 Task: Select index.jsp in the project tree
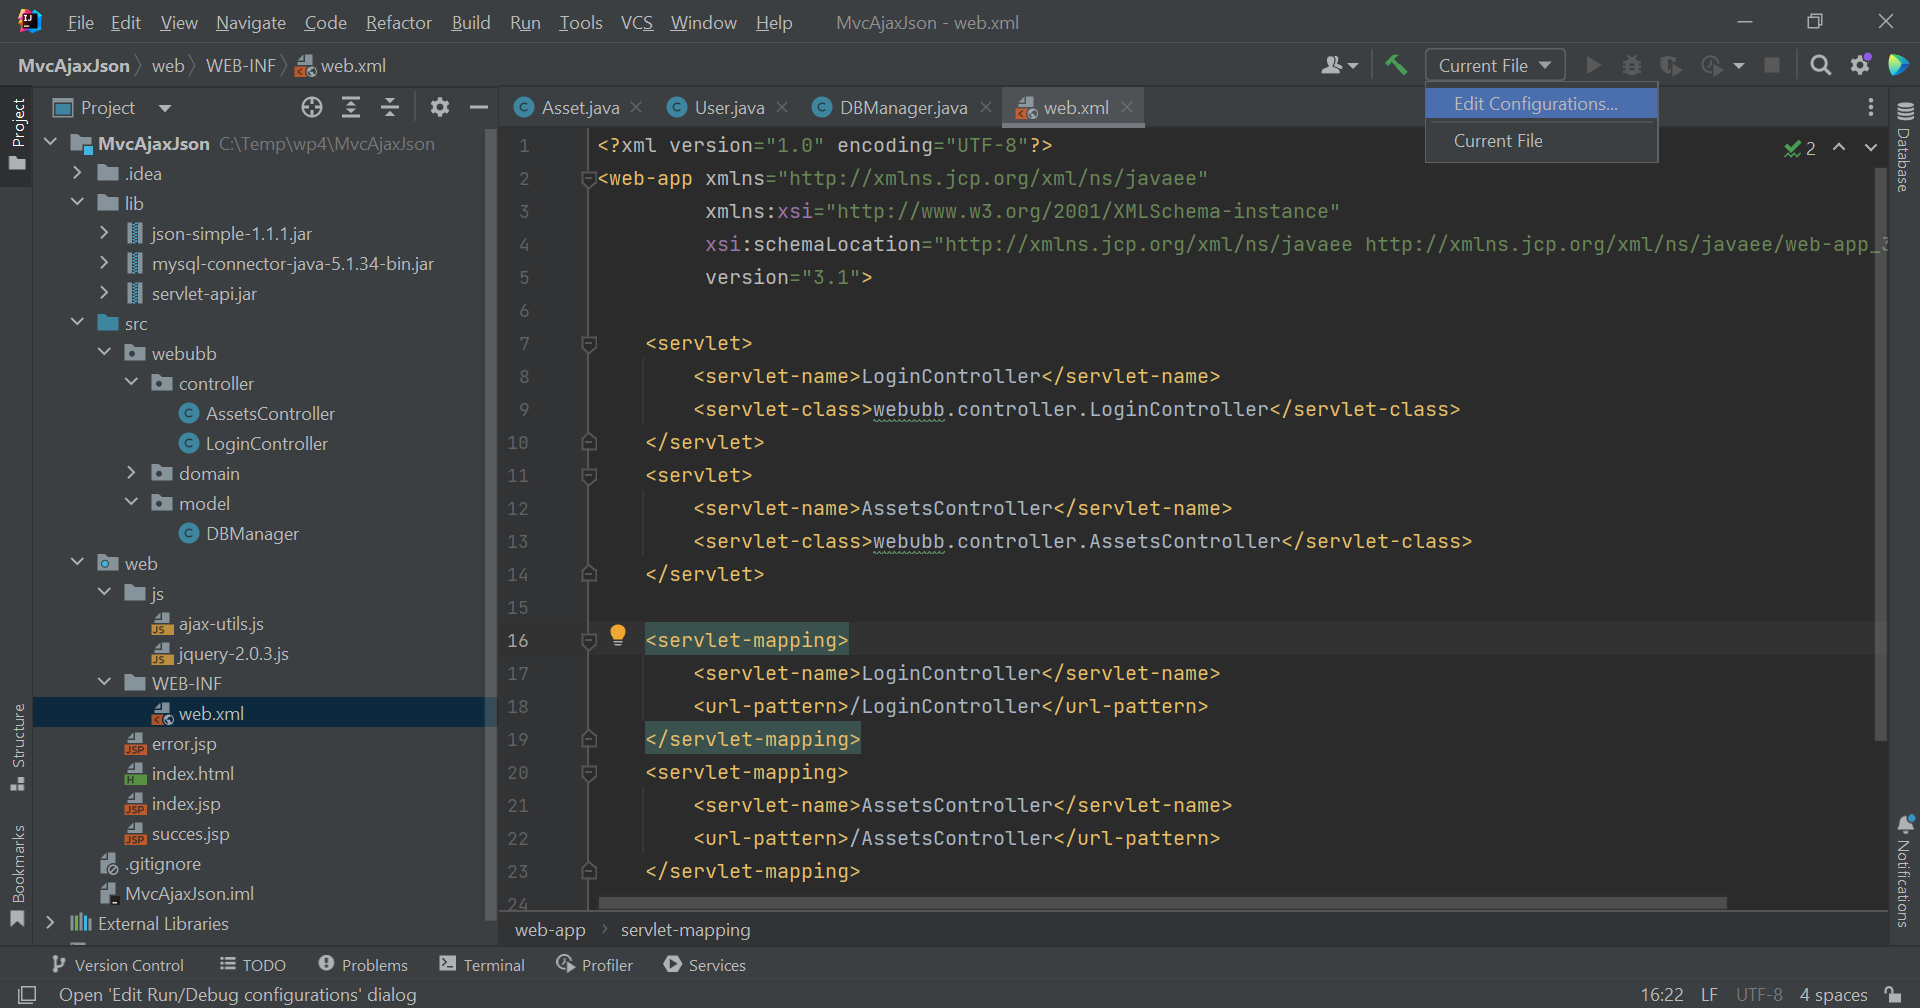click(186, 804)
